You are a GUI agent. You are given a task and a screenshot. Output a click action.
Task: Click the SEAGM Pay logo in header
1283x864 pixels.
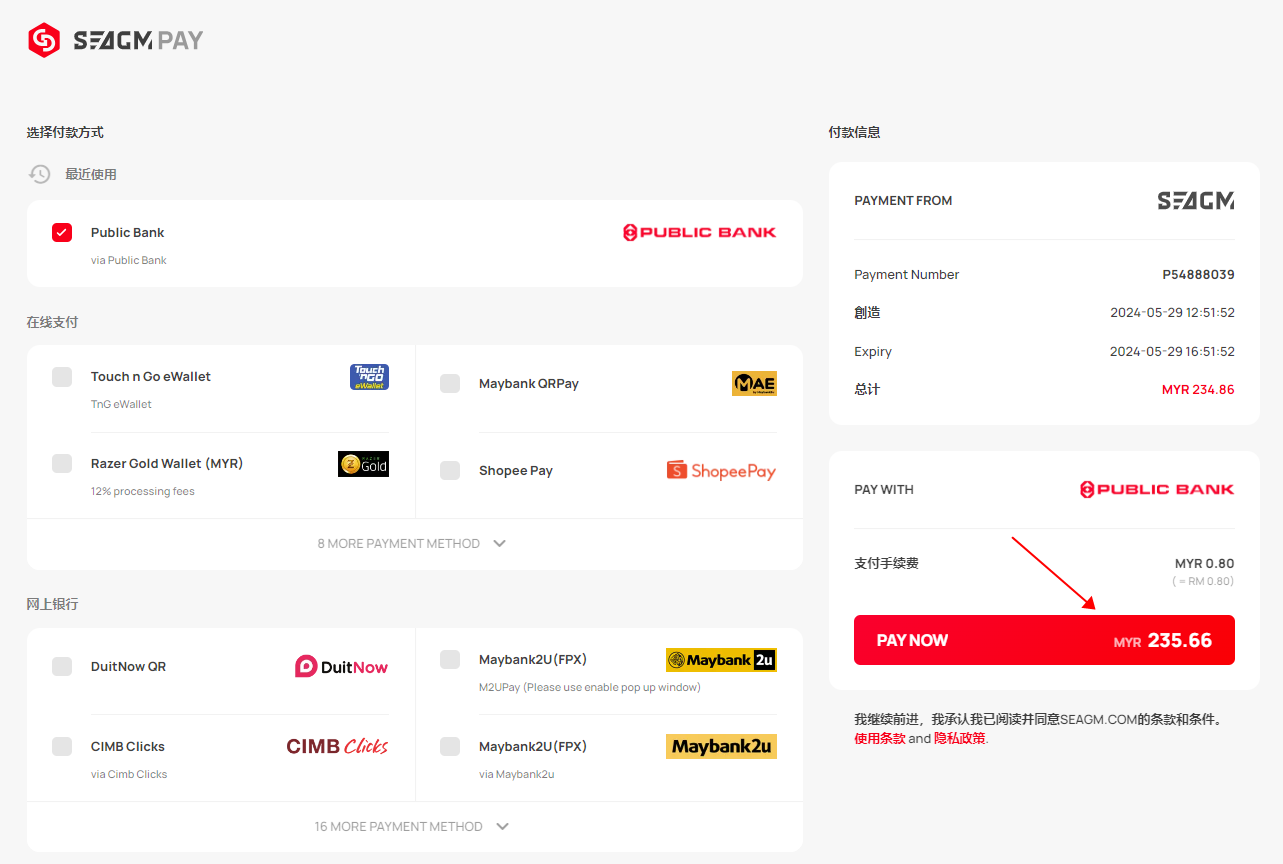click(x=116, y=40)
